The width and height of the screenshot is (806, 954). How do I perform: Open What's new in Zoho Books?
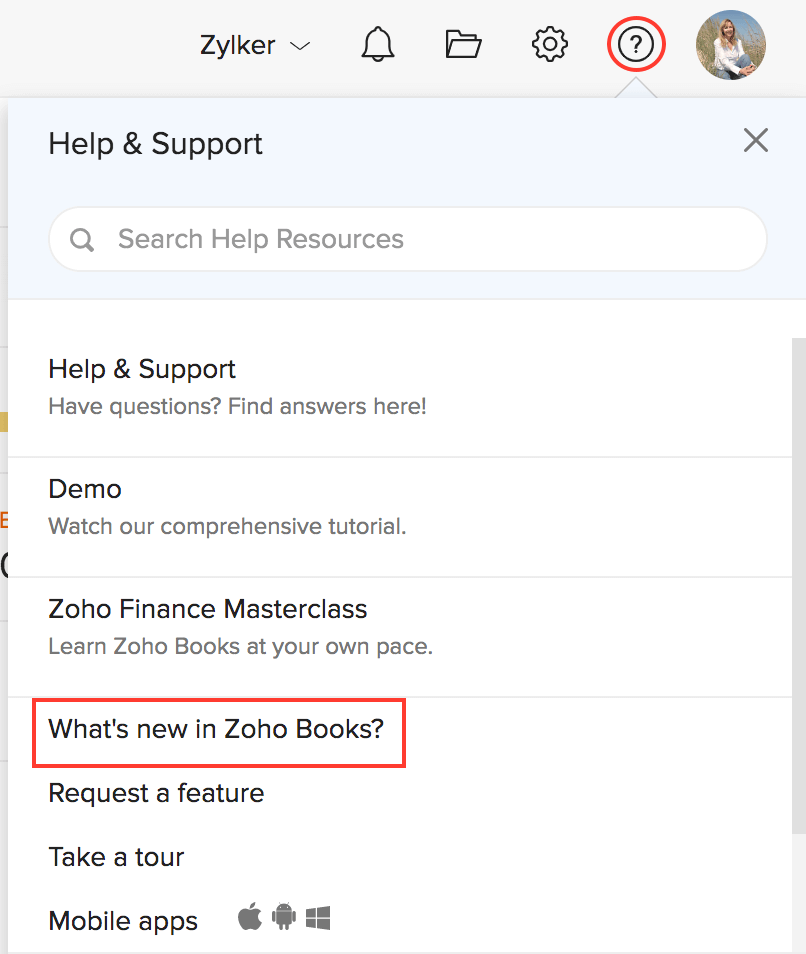tap(217, 729)
